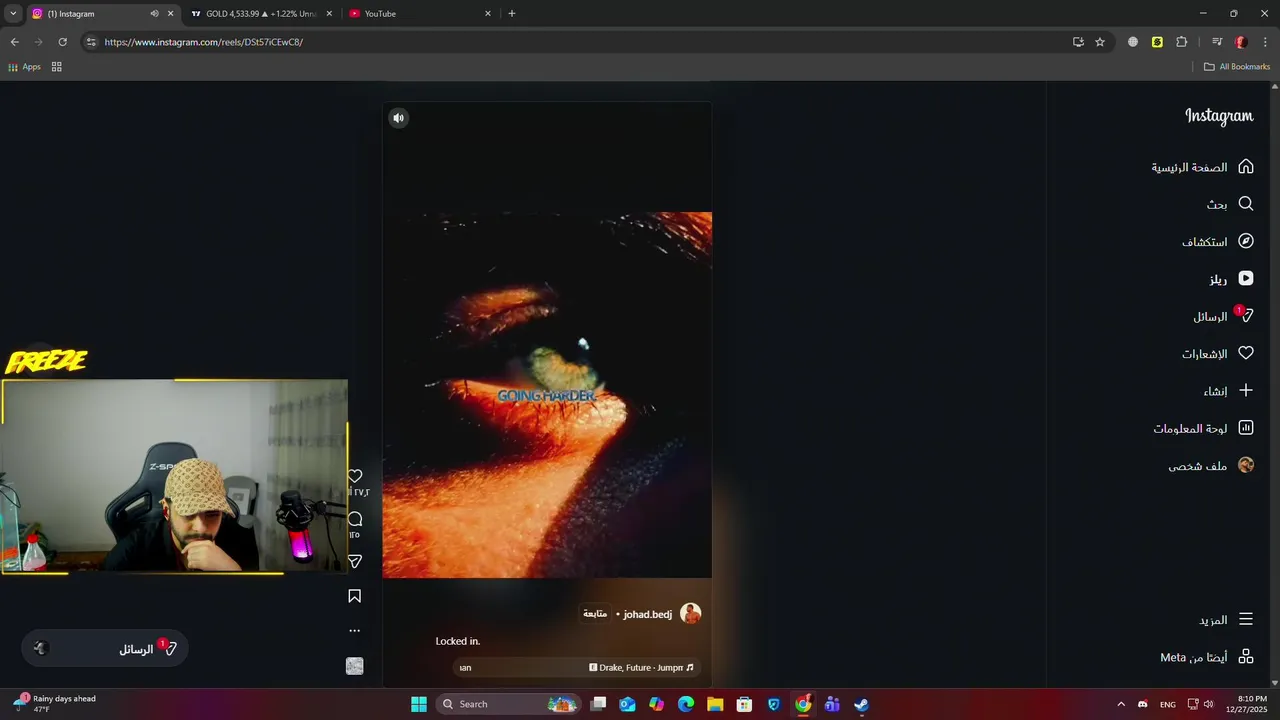This screenshot has height=720, width=1280.
Task: Click the 'Locked in.' caption text
Action: point(458,641)
